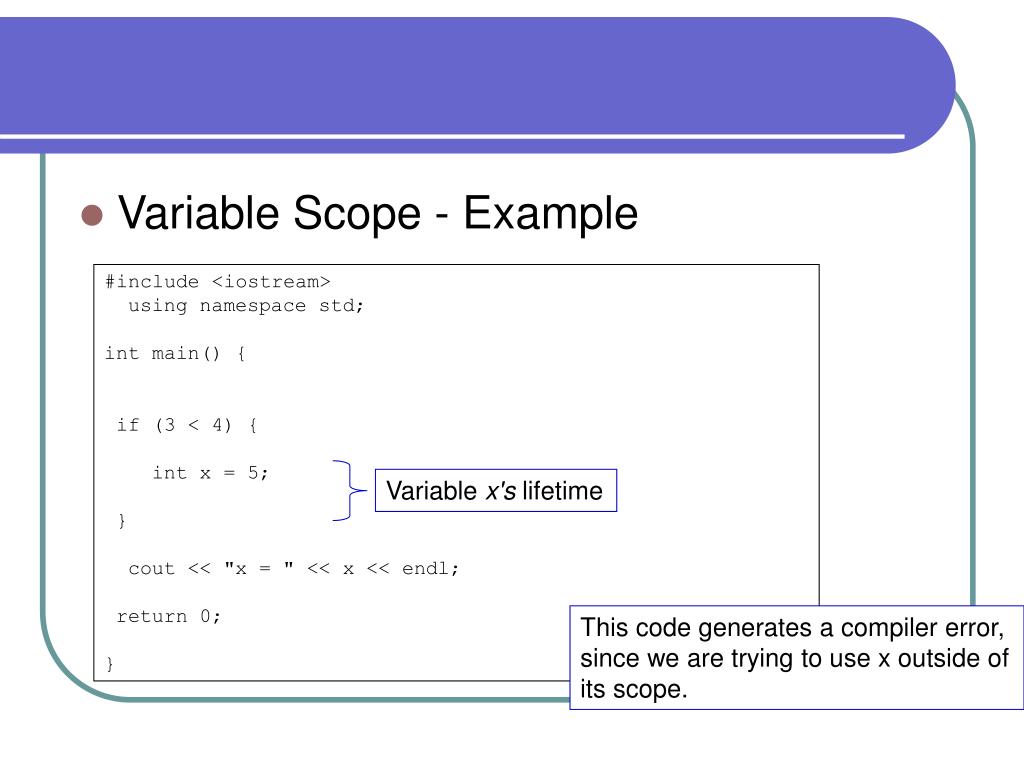Click the string "x = " in the cout statement

pos(259,568)
